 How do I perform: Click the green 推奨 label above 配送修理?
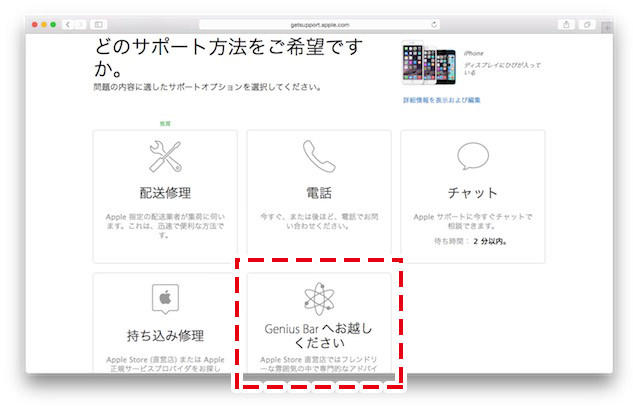(x=165, y=123)
